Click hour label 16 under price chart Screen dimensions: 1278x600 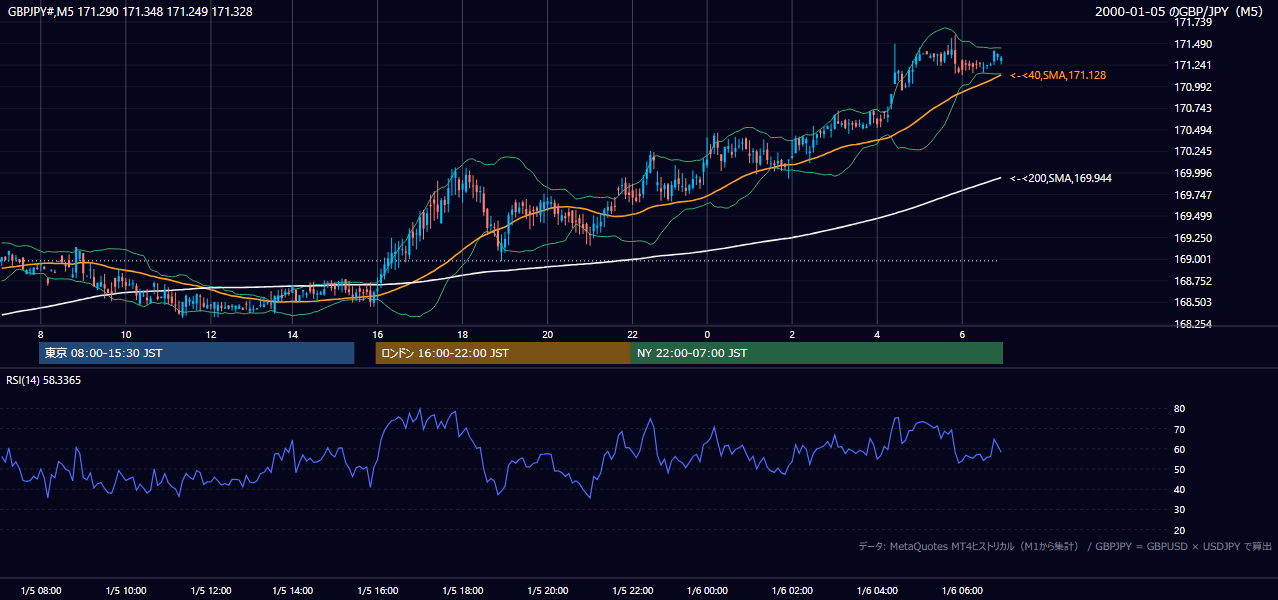tap(377, 334)
